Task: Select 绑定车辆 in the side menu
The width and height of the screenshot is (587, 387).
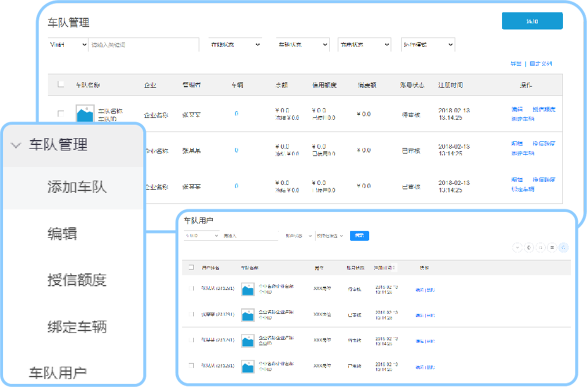Action: tap(77, 327)
